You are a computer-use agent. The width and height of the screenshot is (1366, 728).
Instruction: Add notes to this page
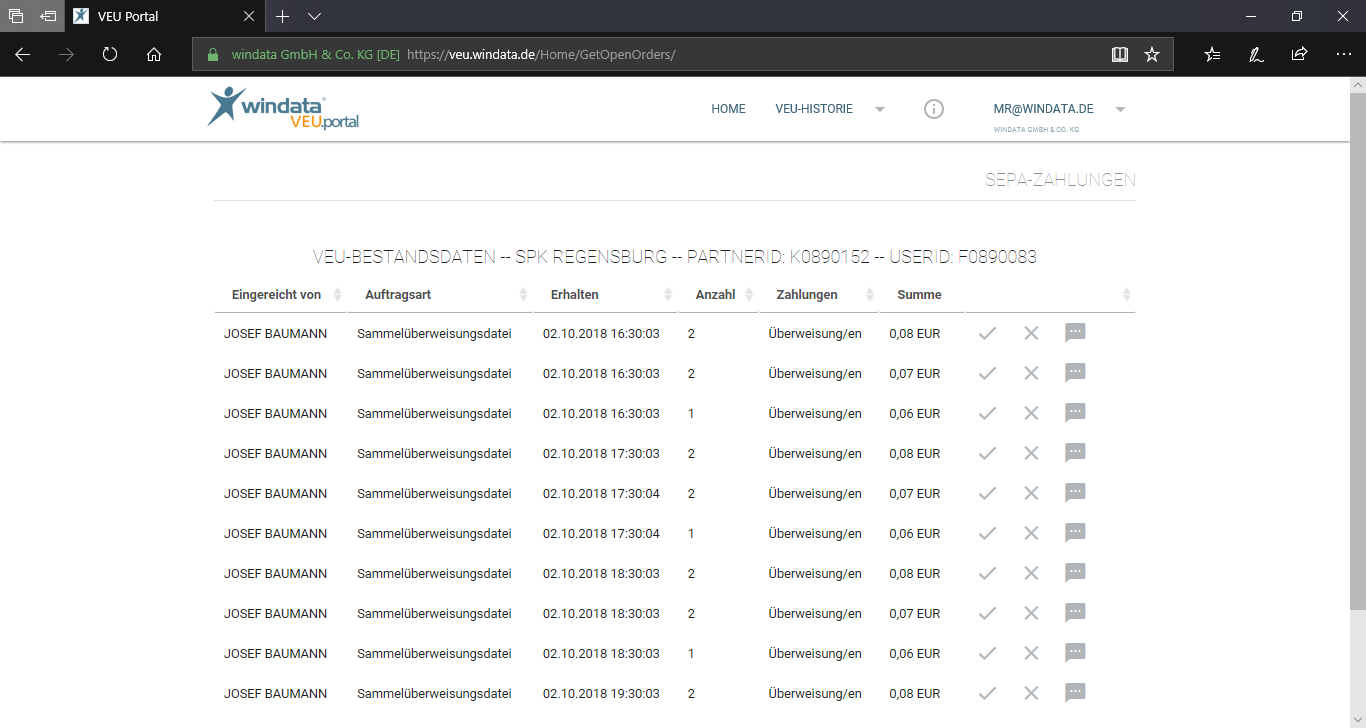point(1256,54)
